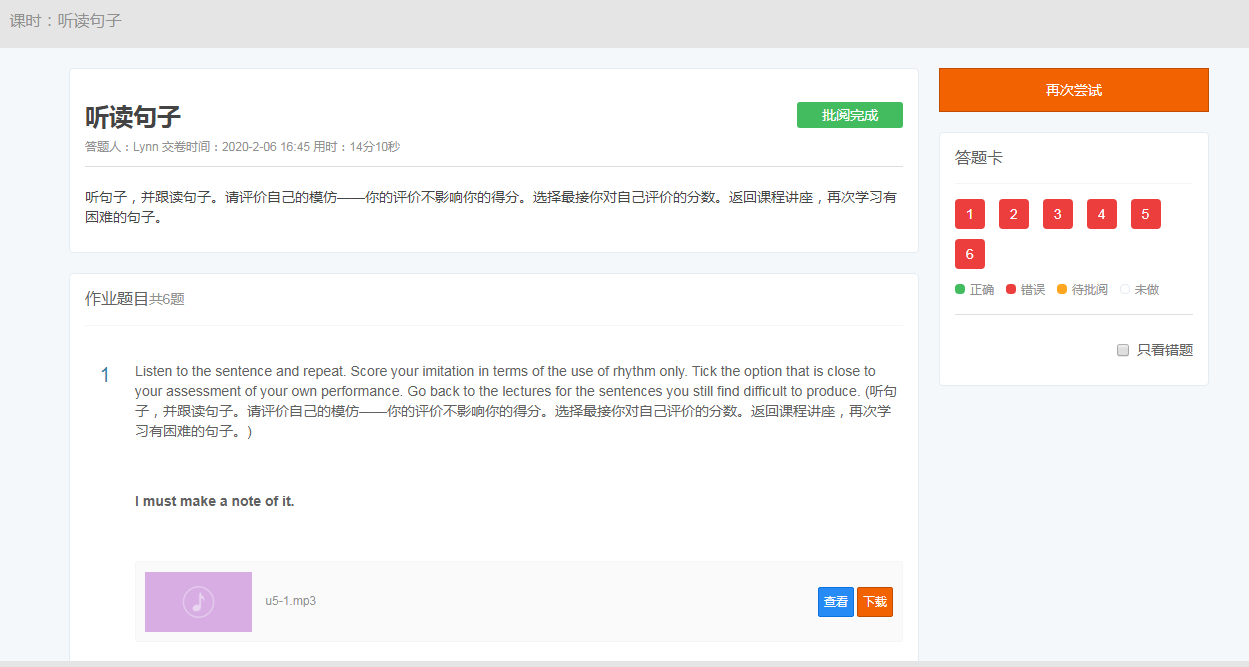The height and width of the screenshot is (667, 1249).
Task: Click the 未做 legend item
Action: [1140, 289]
